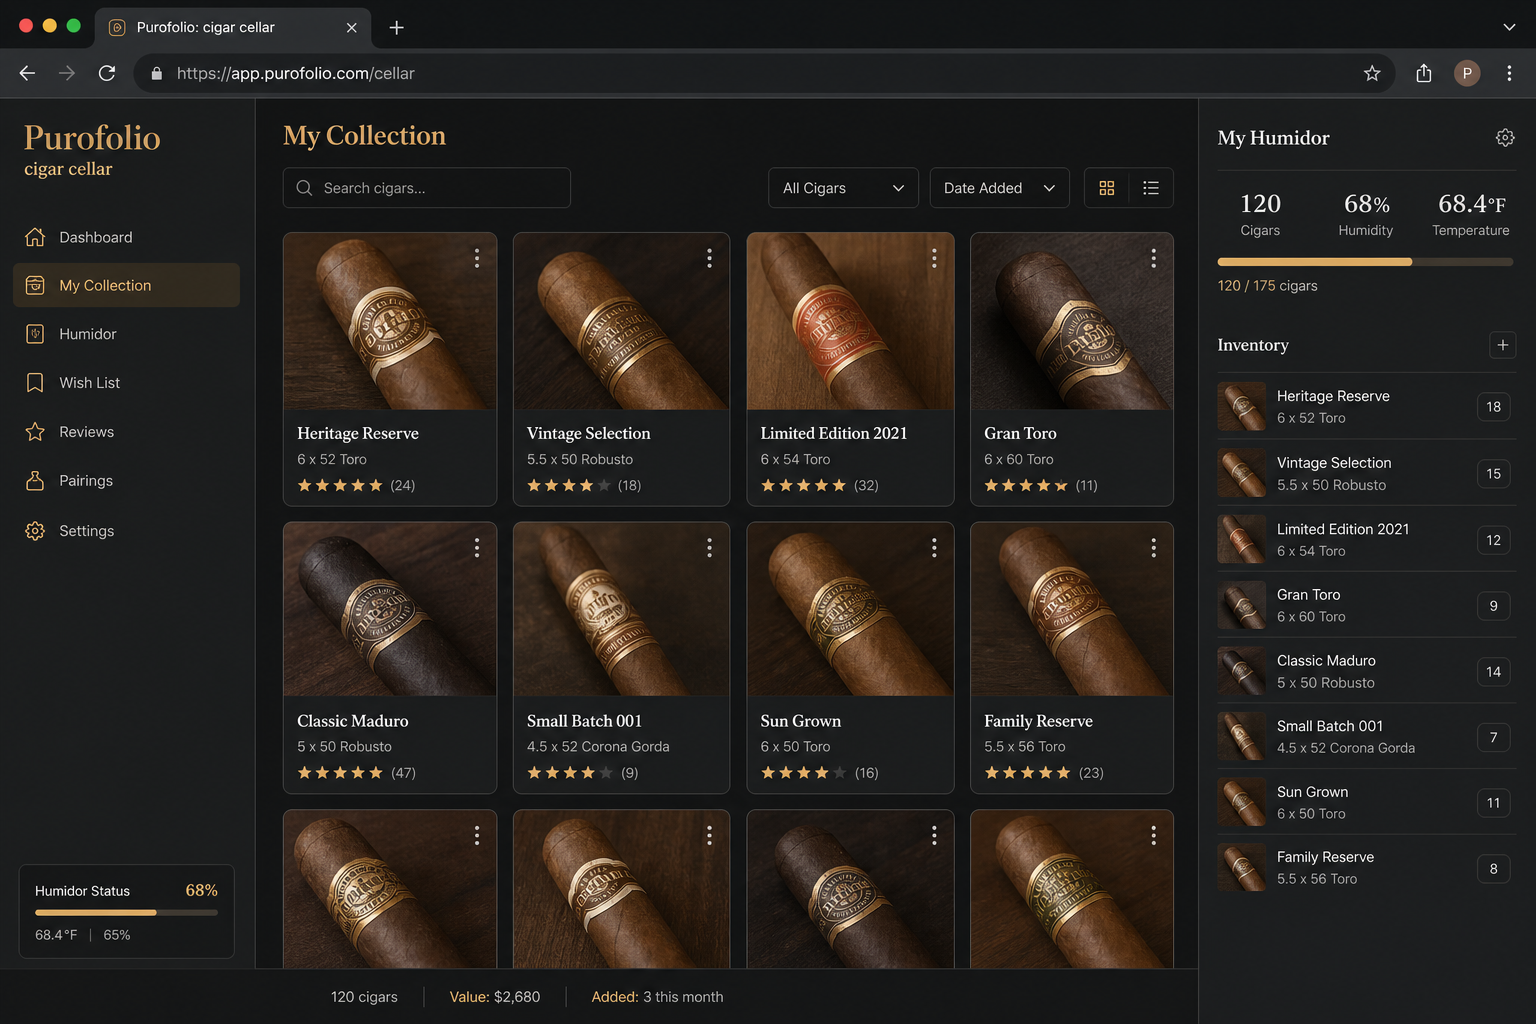The image size is (1536, 1024).
Task: Click Classic Maduro star rating
Action: coord(340,773)
